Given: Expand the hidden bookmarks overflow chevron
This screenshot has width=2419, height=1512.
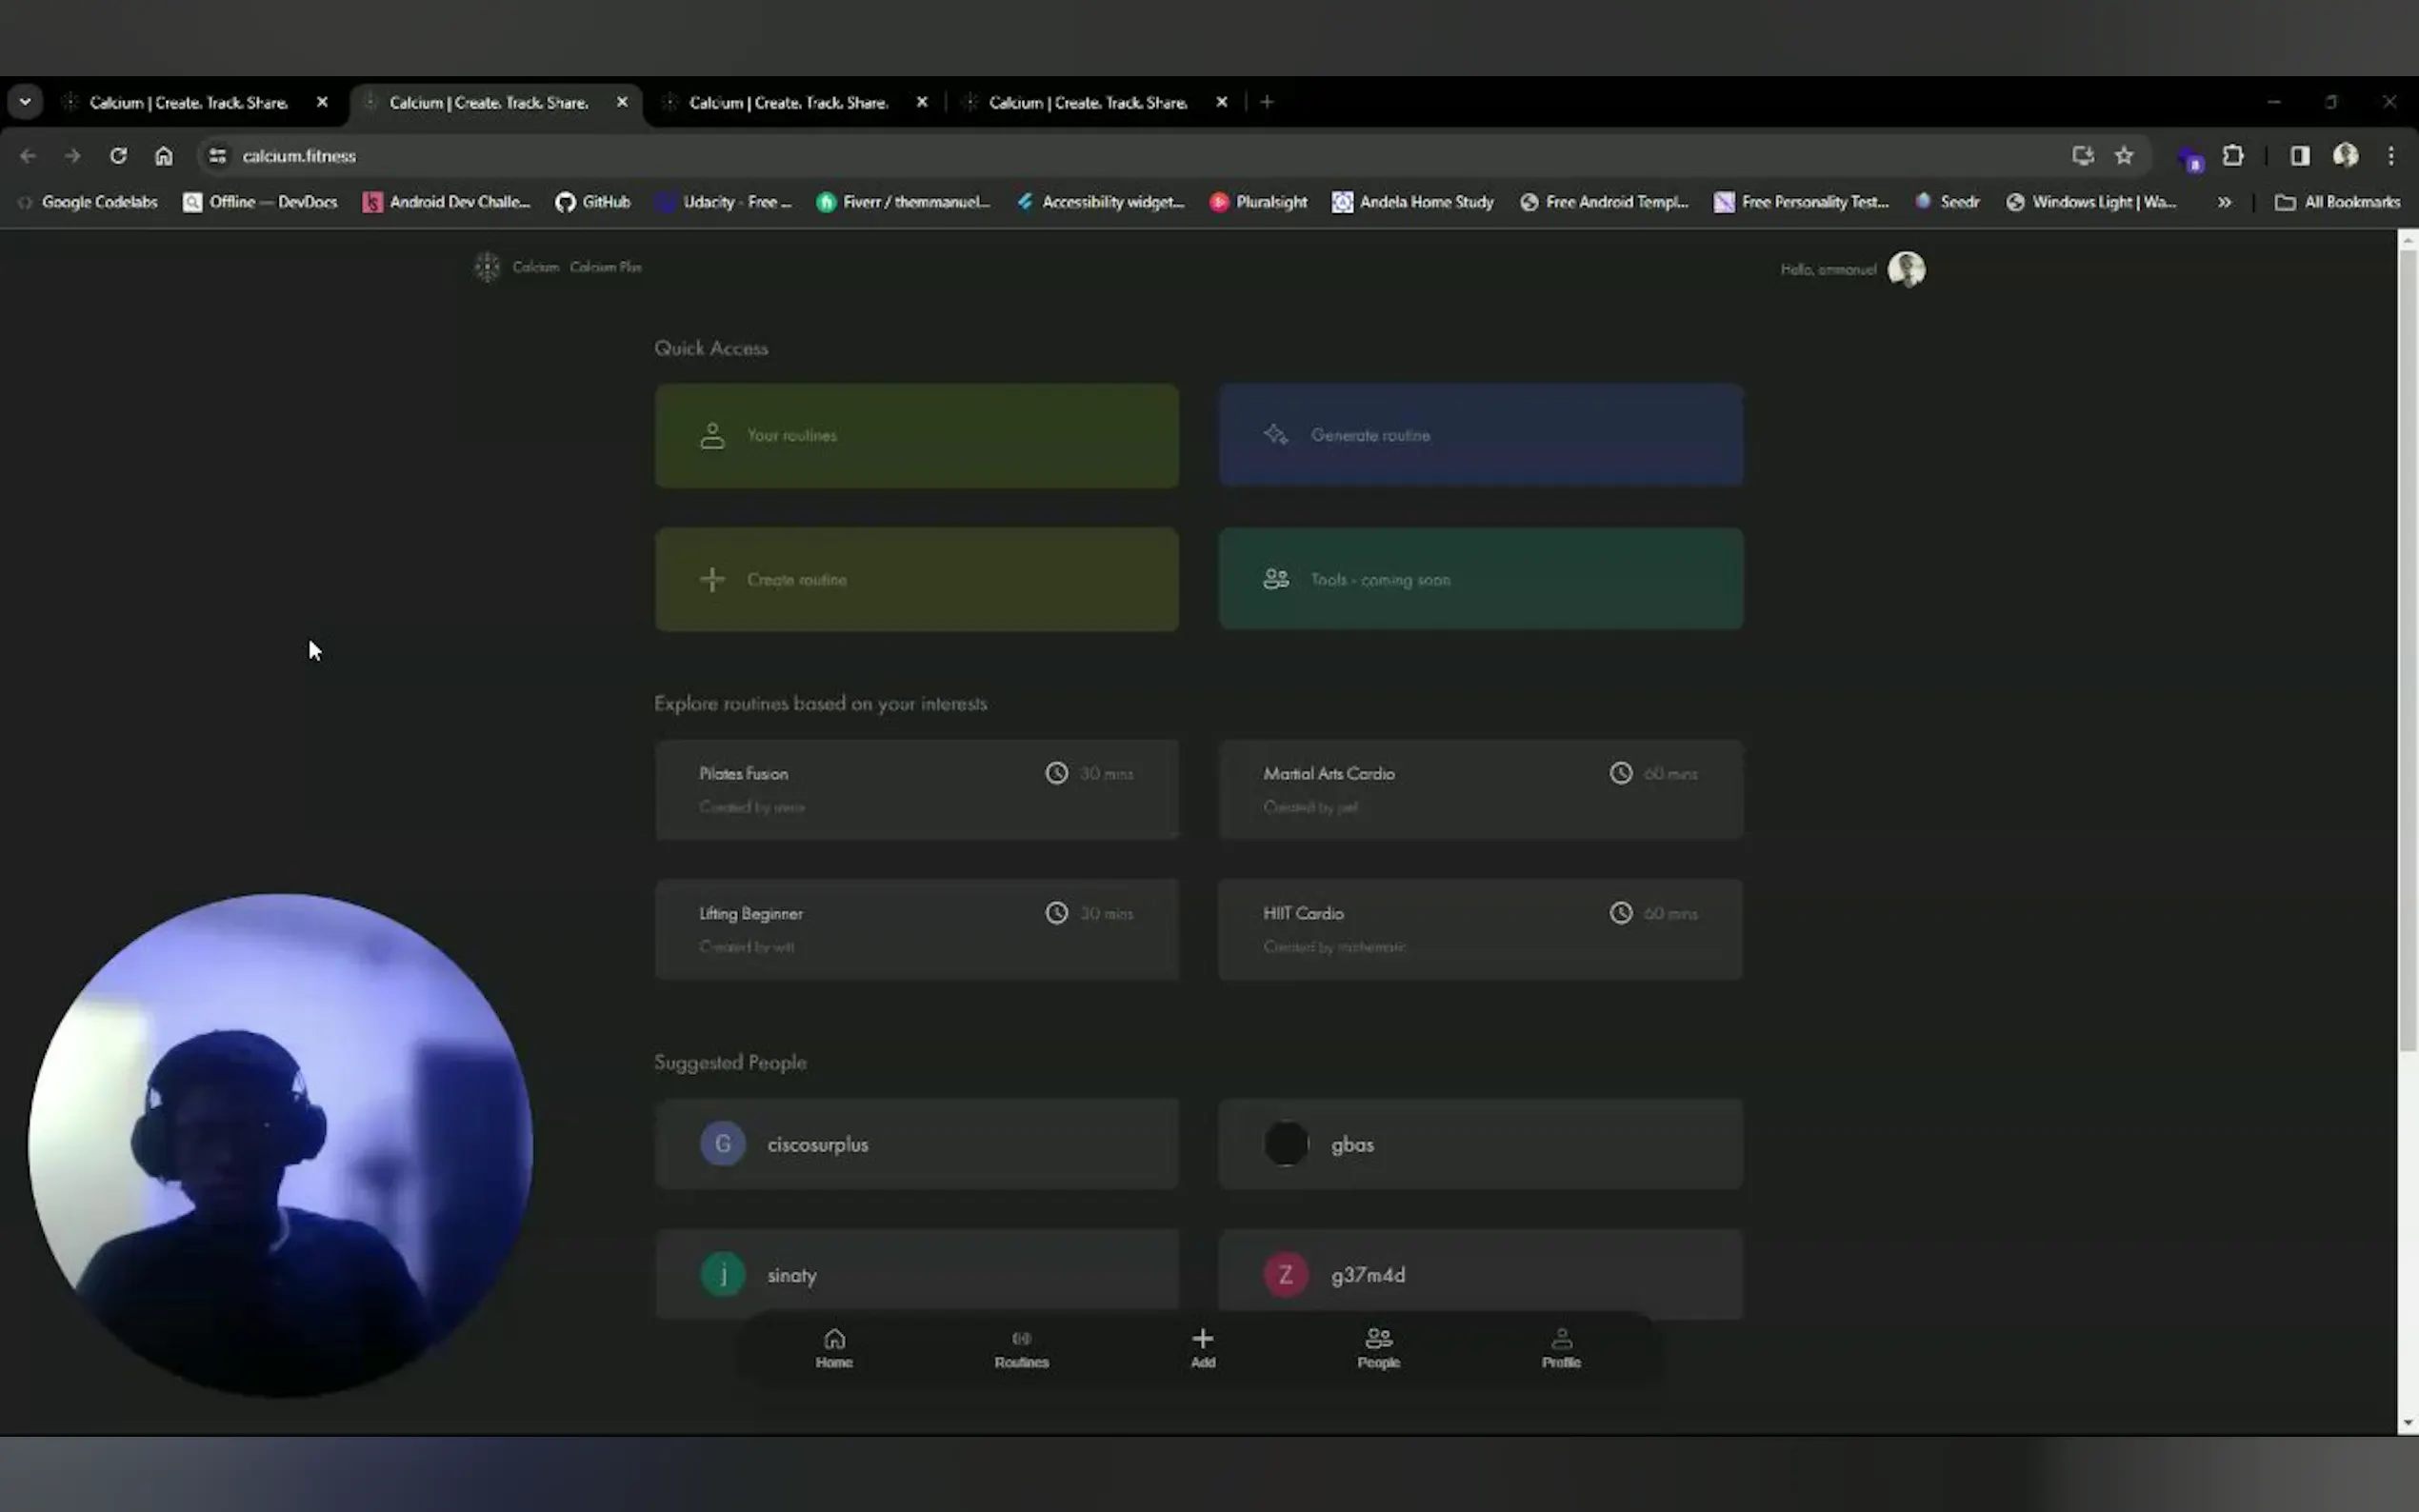Looking at the screenshot, I should click(2224, 202).
